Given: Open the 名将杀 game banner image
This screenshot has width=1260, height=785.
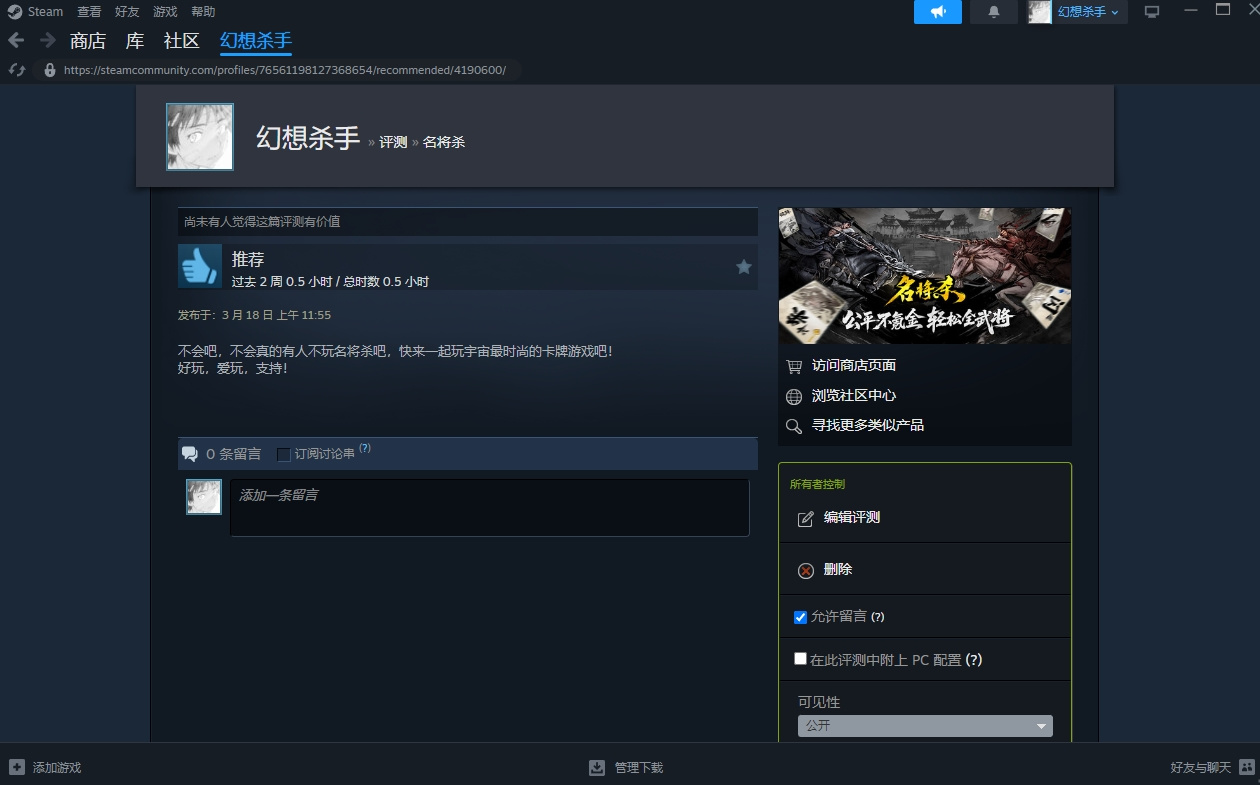Looking at the screenshot, I should tap(925, 276).
